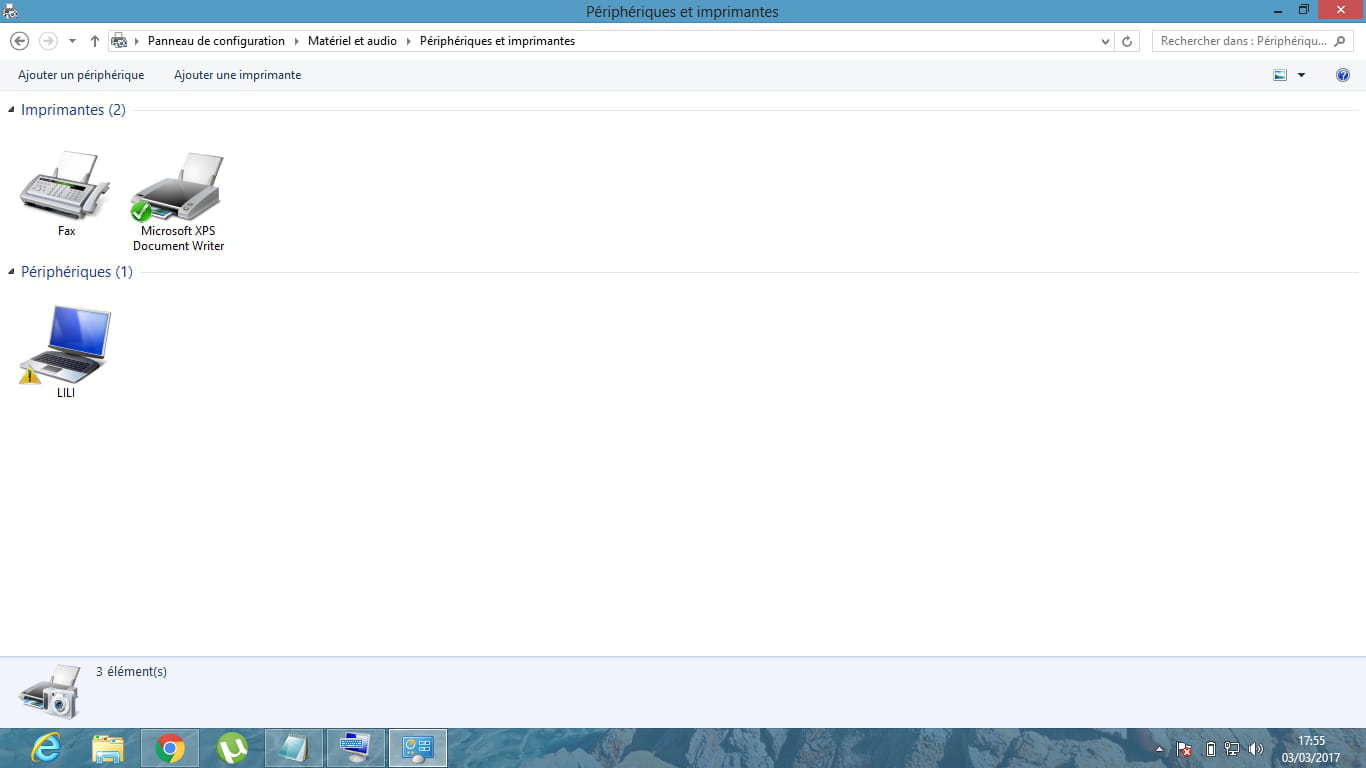Click the refresh button in address bar
This screenshot has height=768, width=1366.
(x=1127, y=41)
